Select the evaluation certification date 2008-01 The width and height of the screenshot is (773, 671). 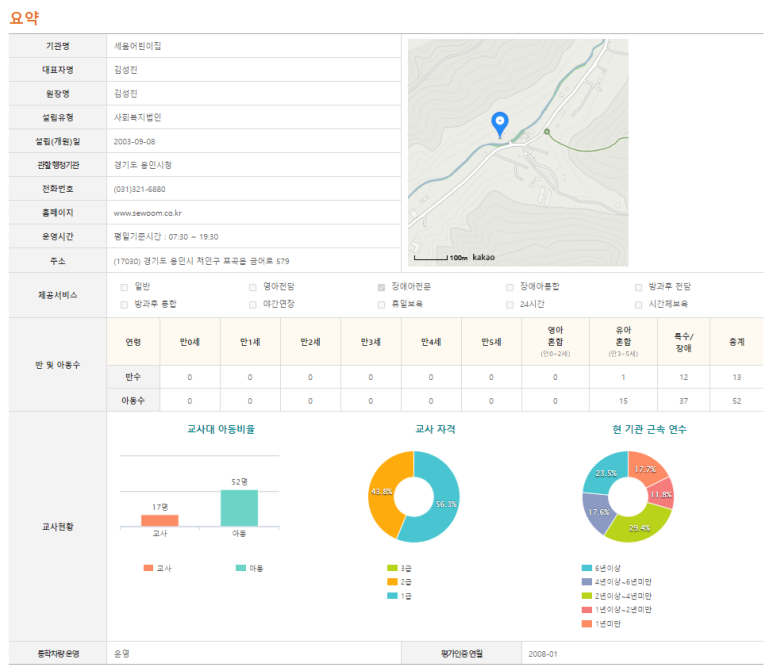[543, 654]
